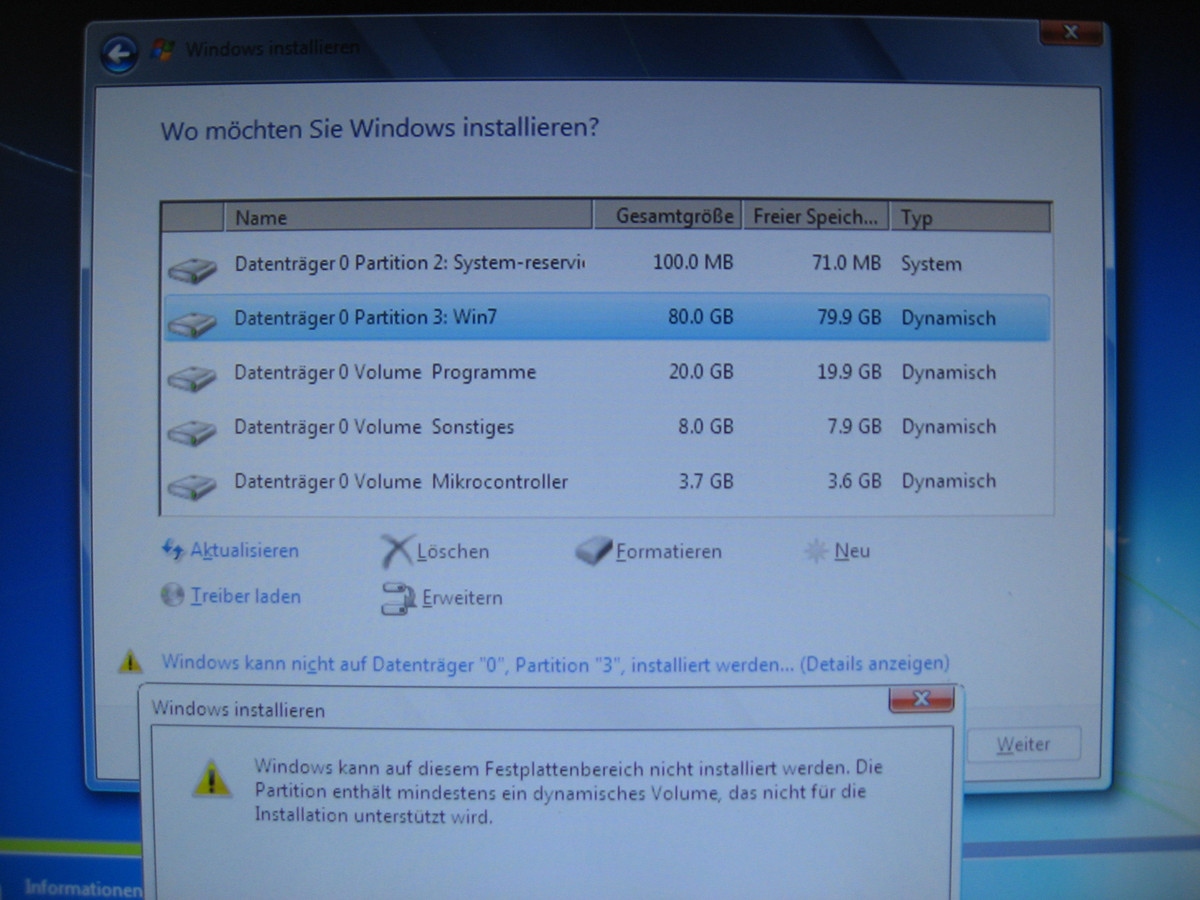Image resolution: width=1200 pixels, height=900 pixels.
Task: Click the 79.9 GB free space cell
Action: (849, 317)
